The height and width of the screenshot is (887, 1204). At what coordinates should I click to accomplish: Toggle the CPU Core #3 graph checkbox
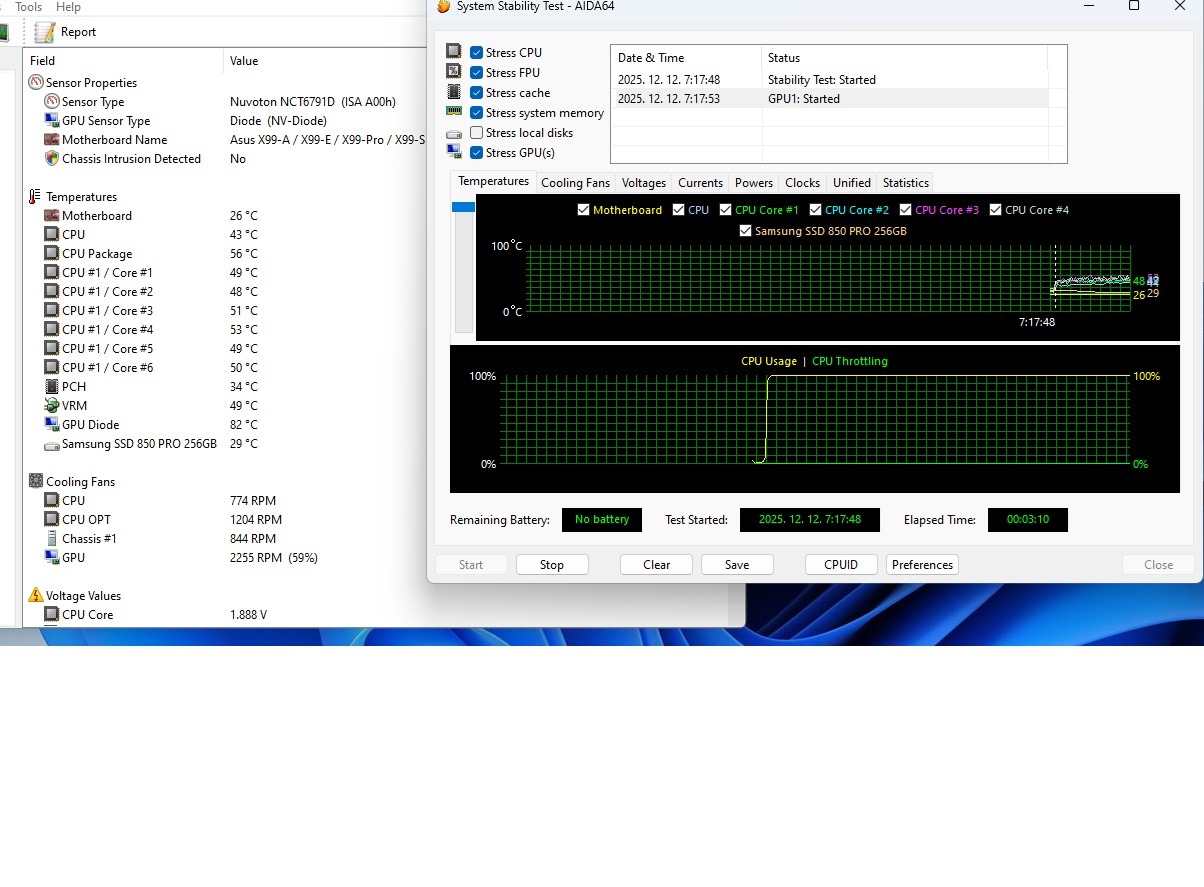pyautogui.click(x=906, y=210)
